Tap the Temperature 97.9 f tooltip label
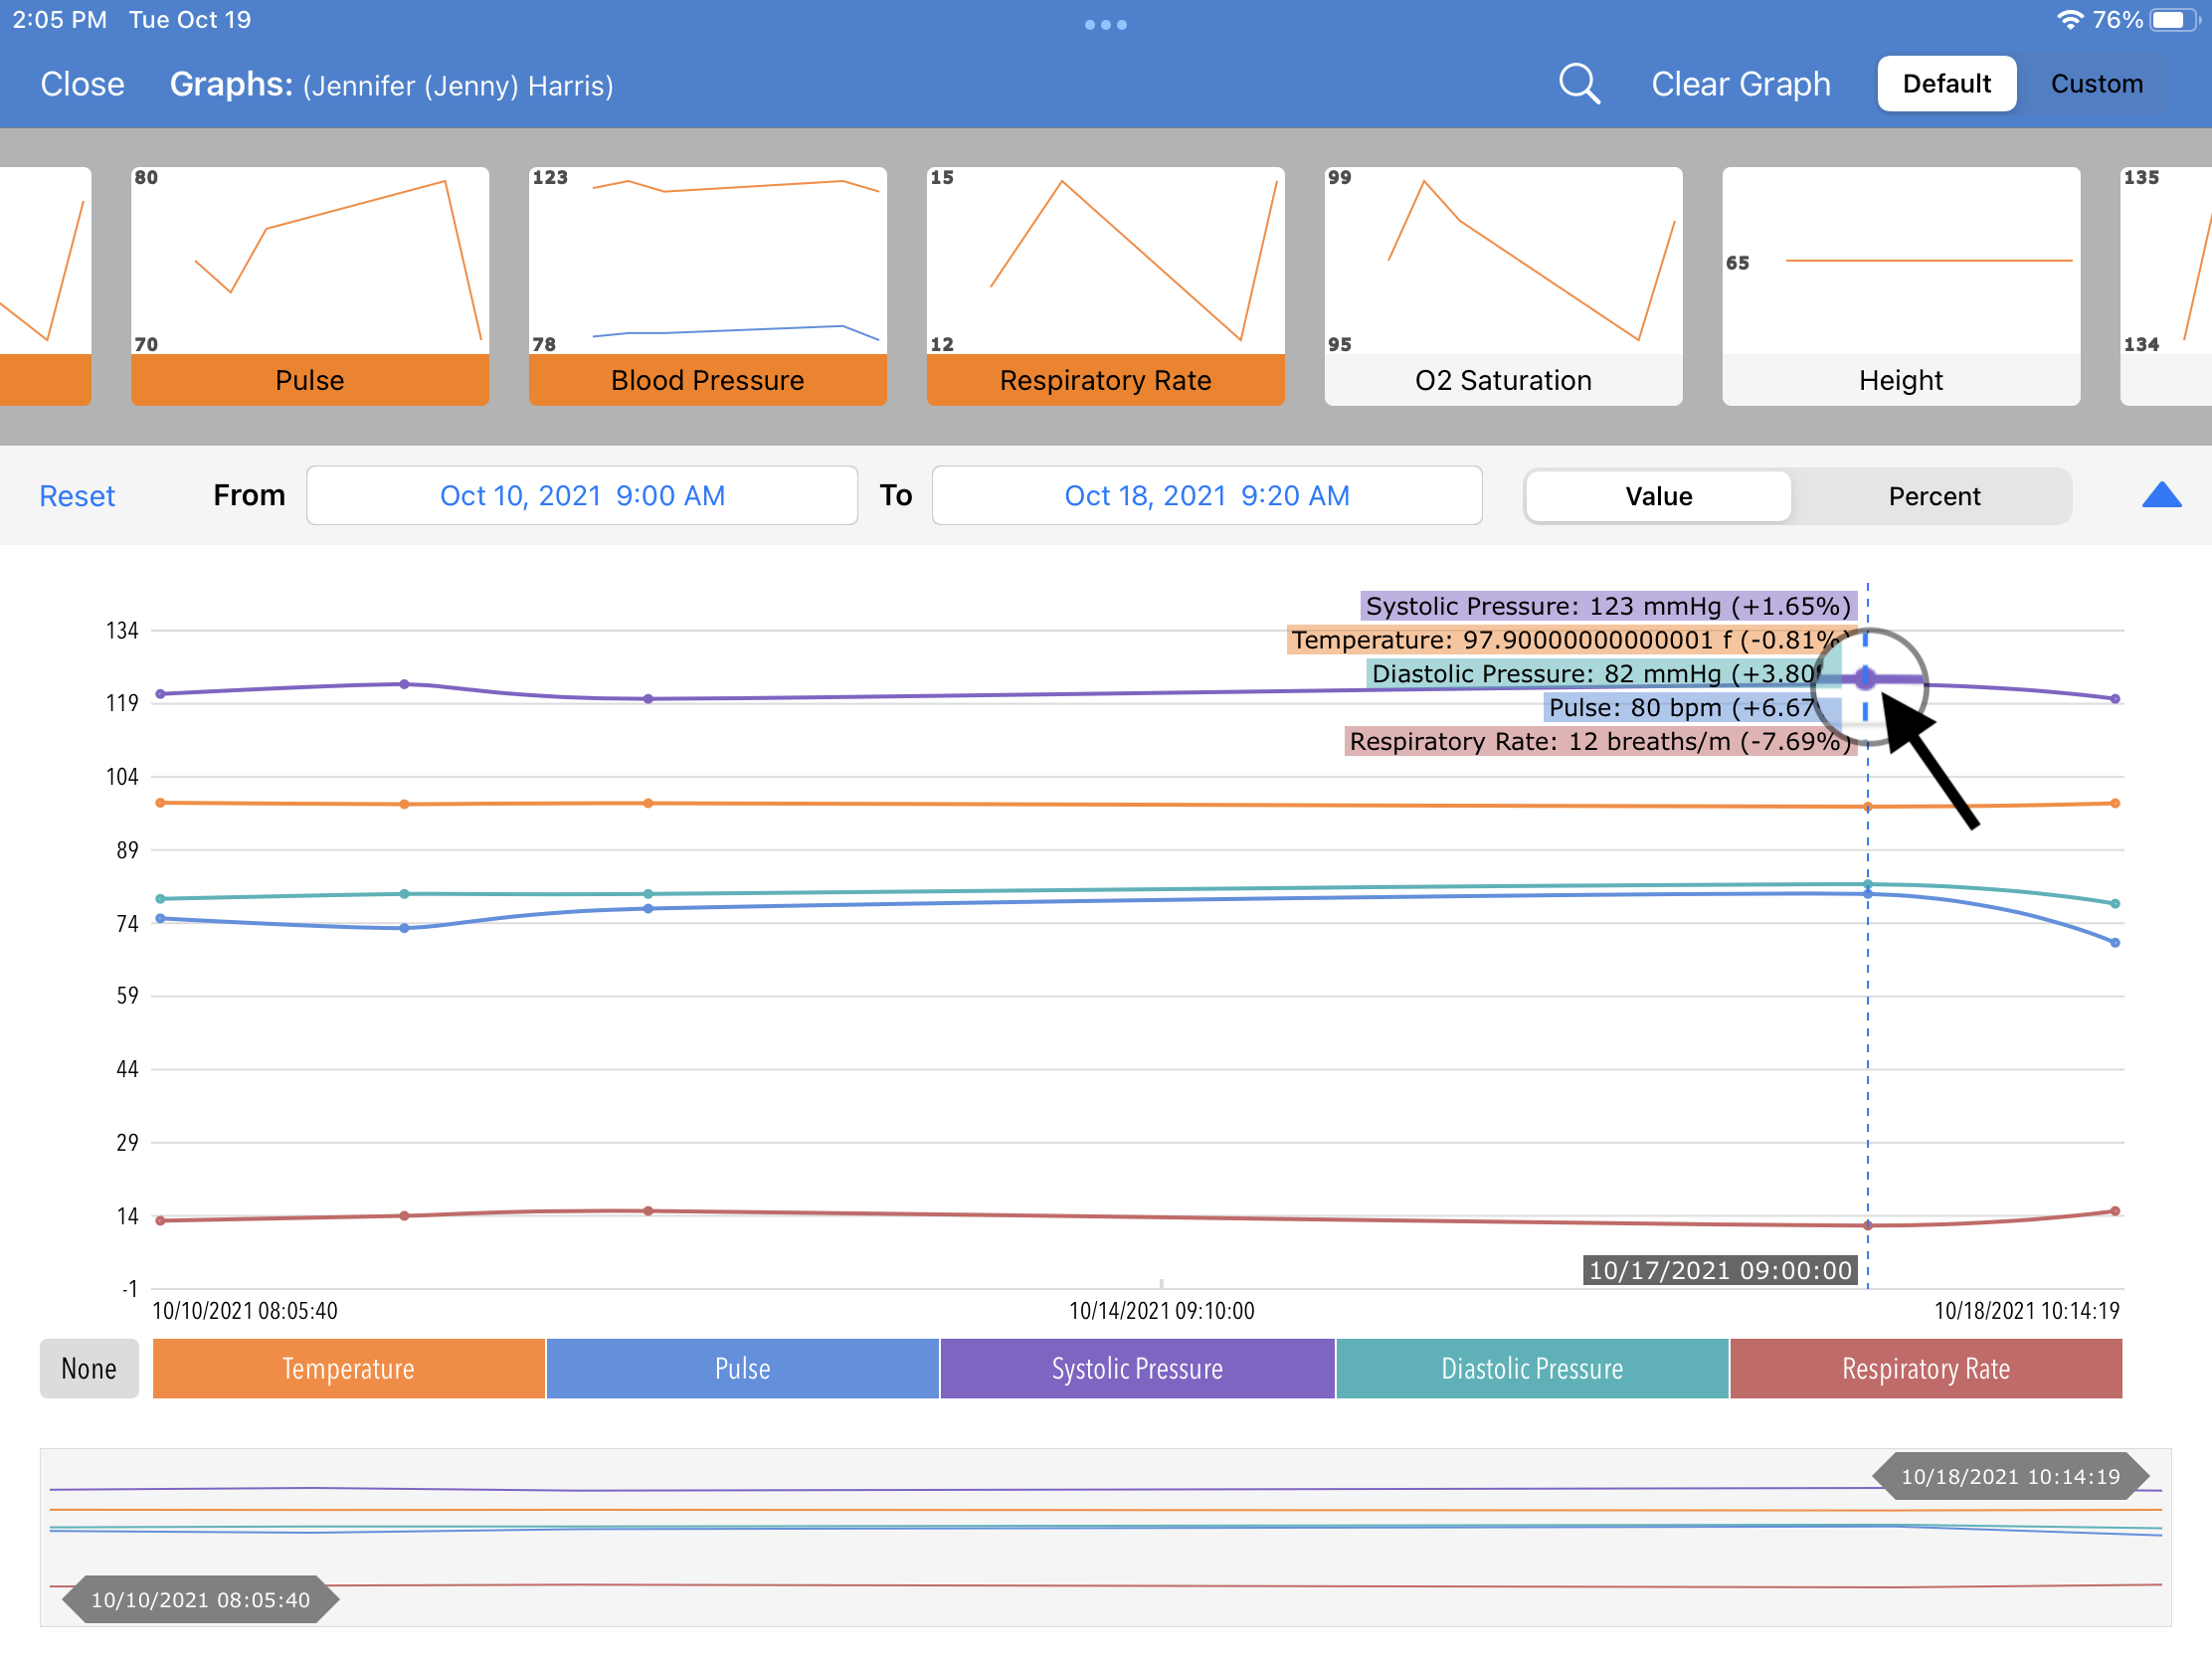Viewport: 2212px width, 1659px height. (1571, 640)
